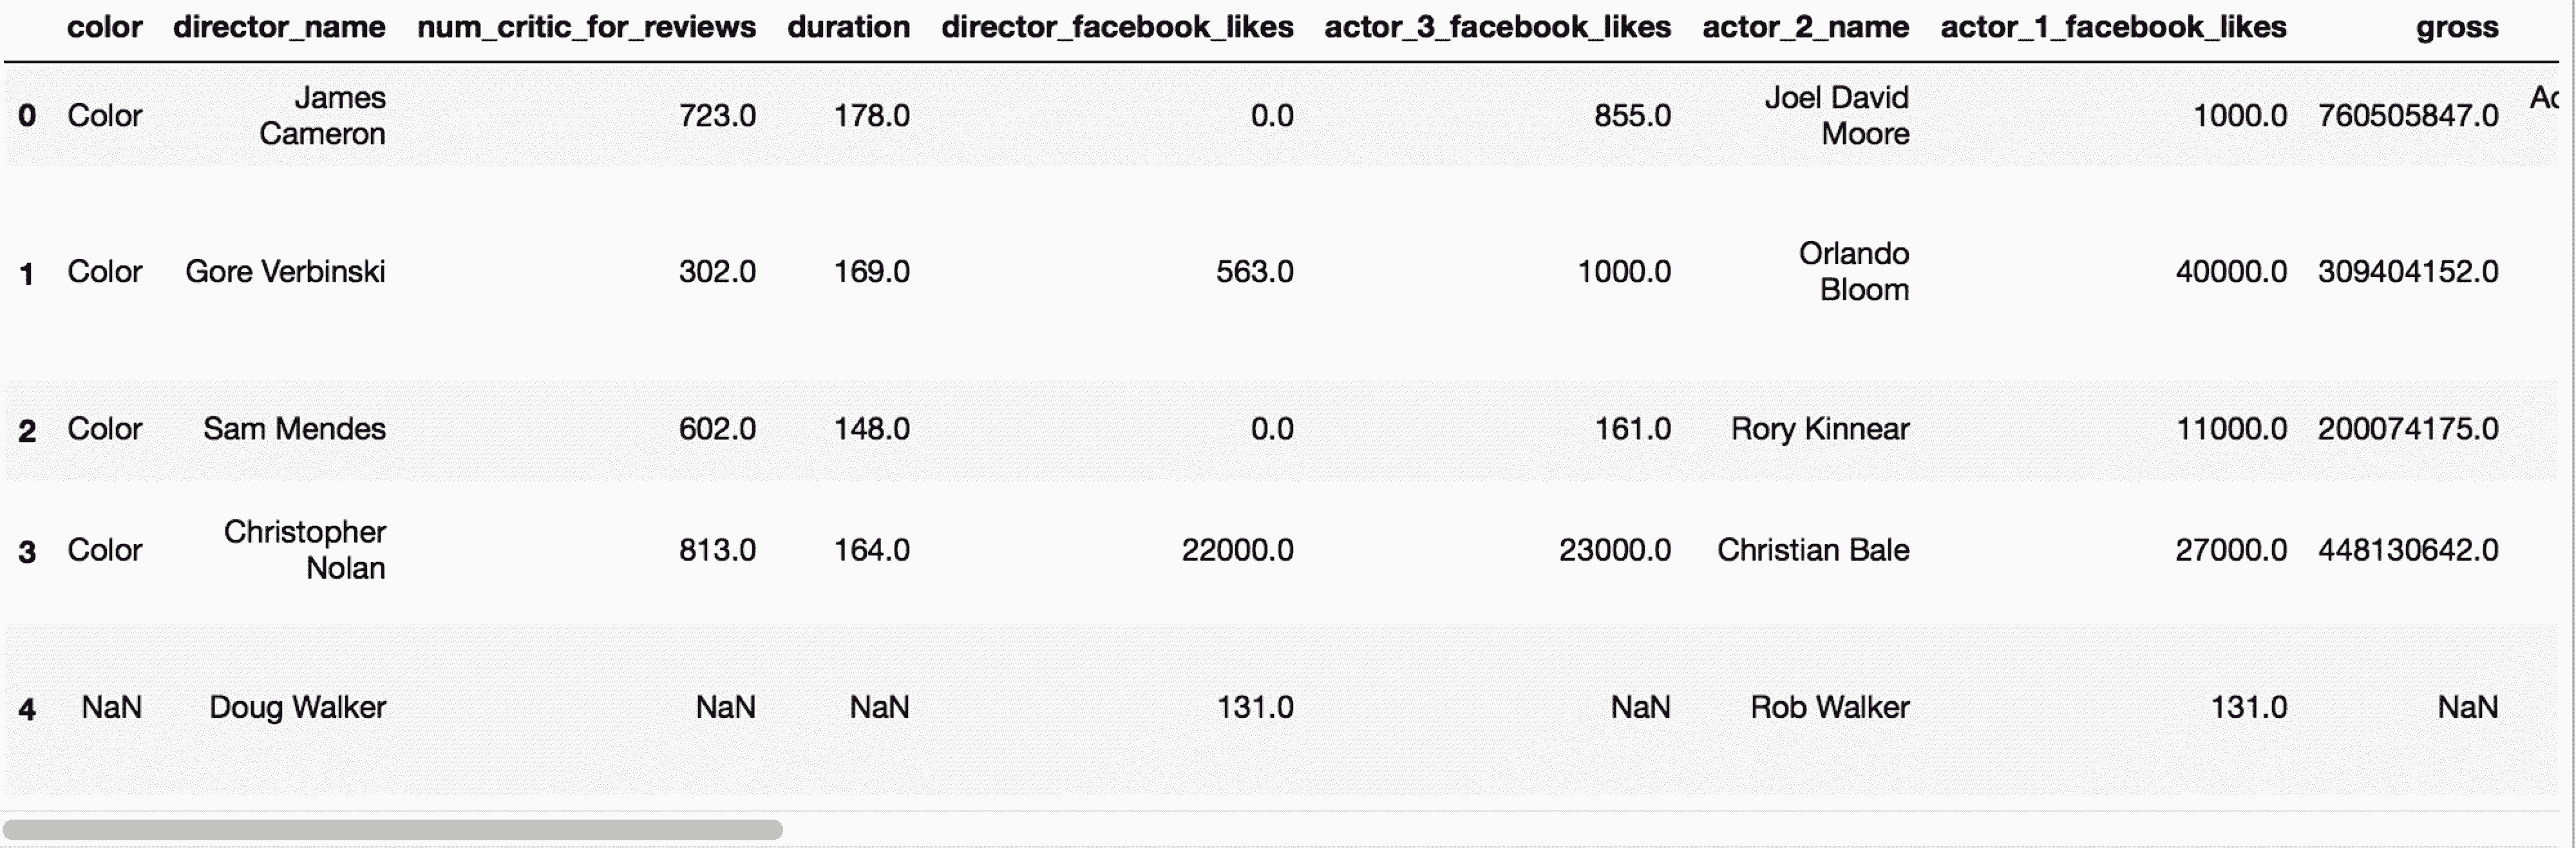This screenshot has height=848, width=2576.
Task: Click the director_name column header
Action: point(279,27)
